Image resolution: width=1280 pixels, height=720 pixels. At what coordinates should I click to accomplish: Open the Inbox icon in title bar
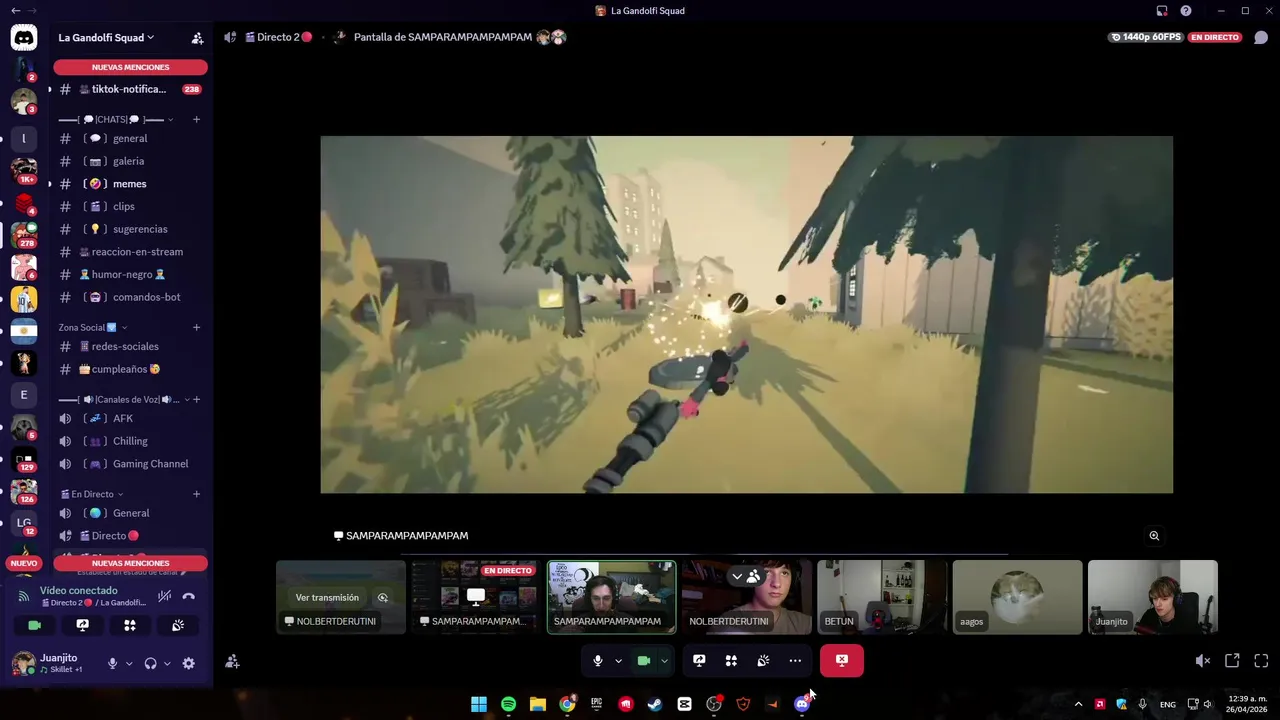pyautogui.click(x=1162, y=11)
